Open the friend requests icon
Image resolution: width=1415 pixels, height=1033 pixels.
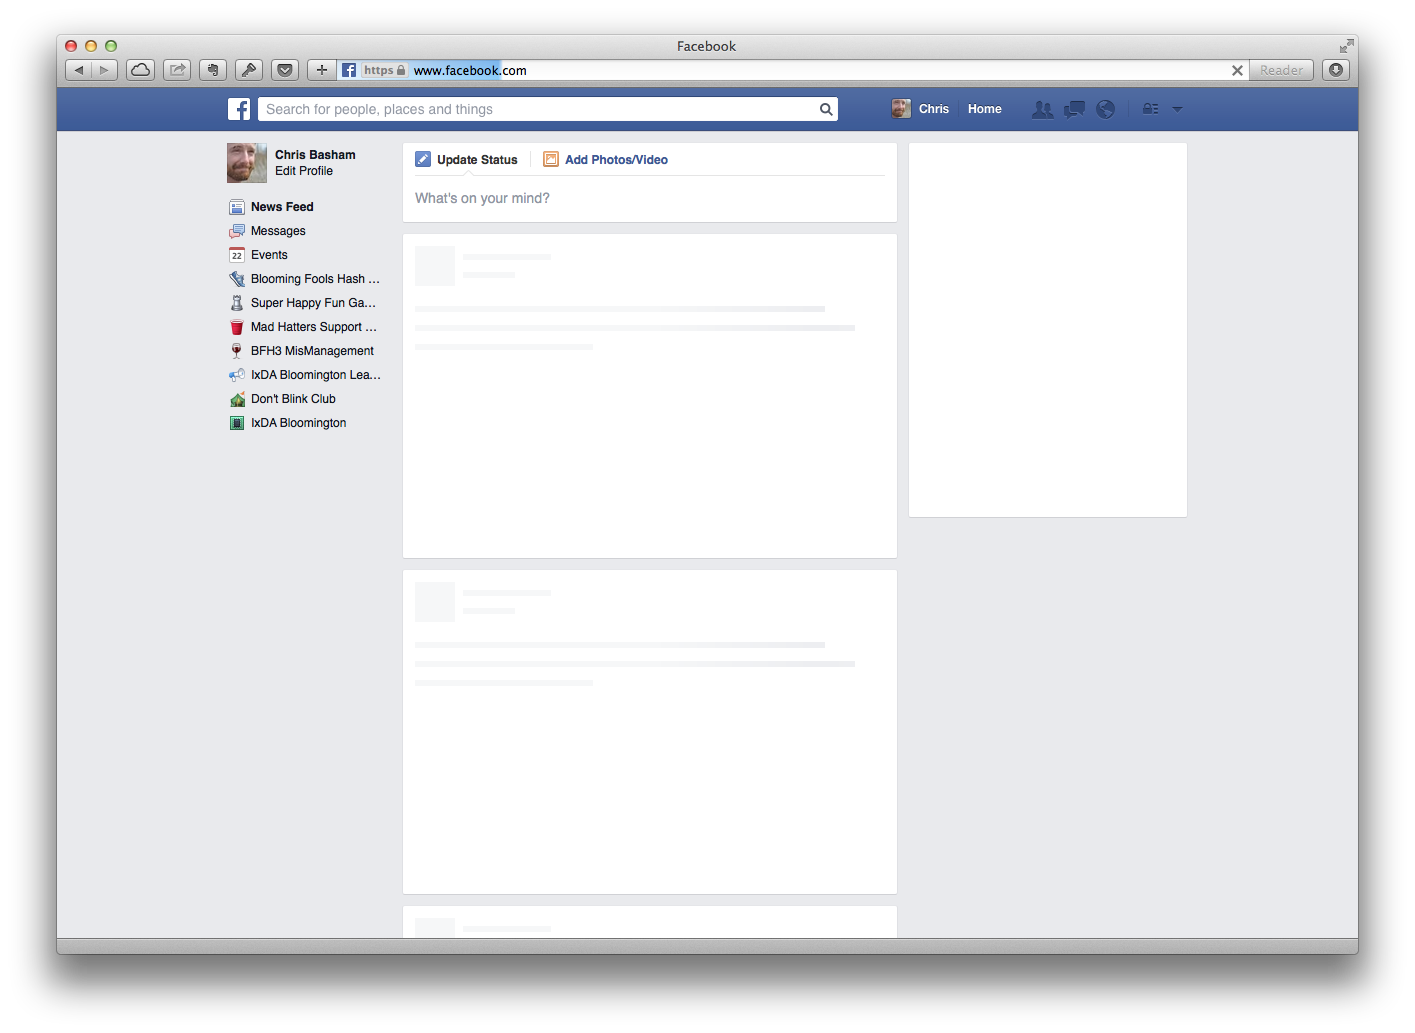point(1042,109)
